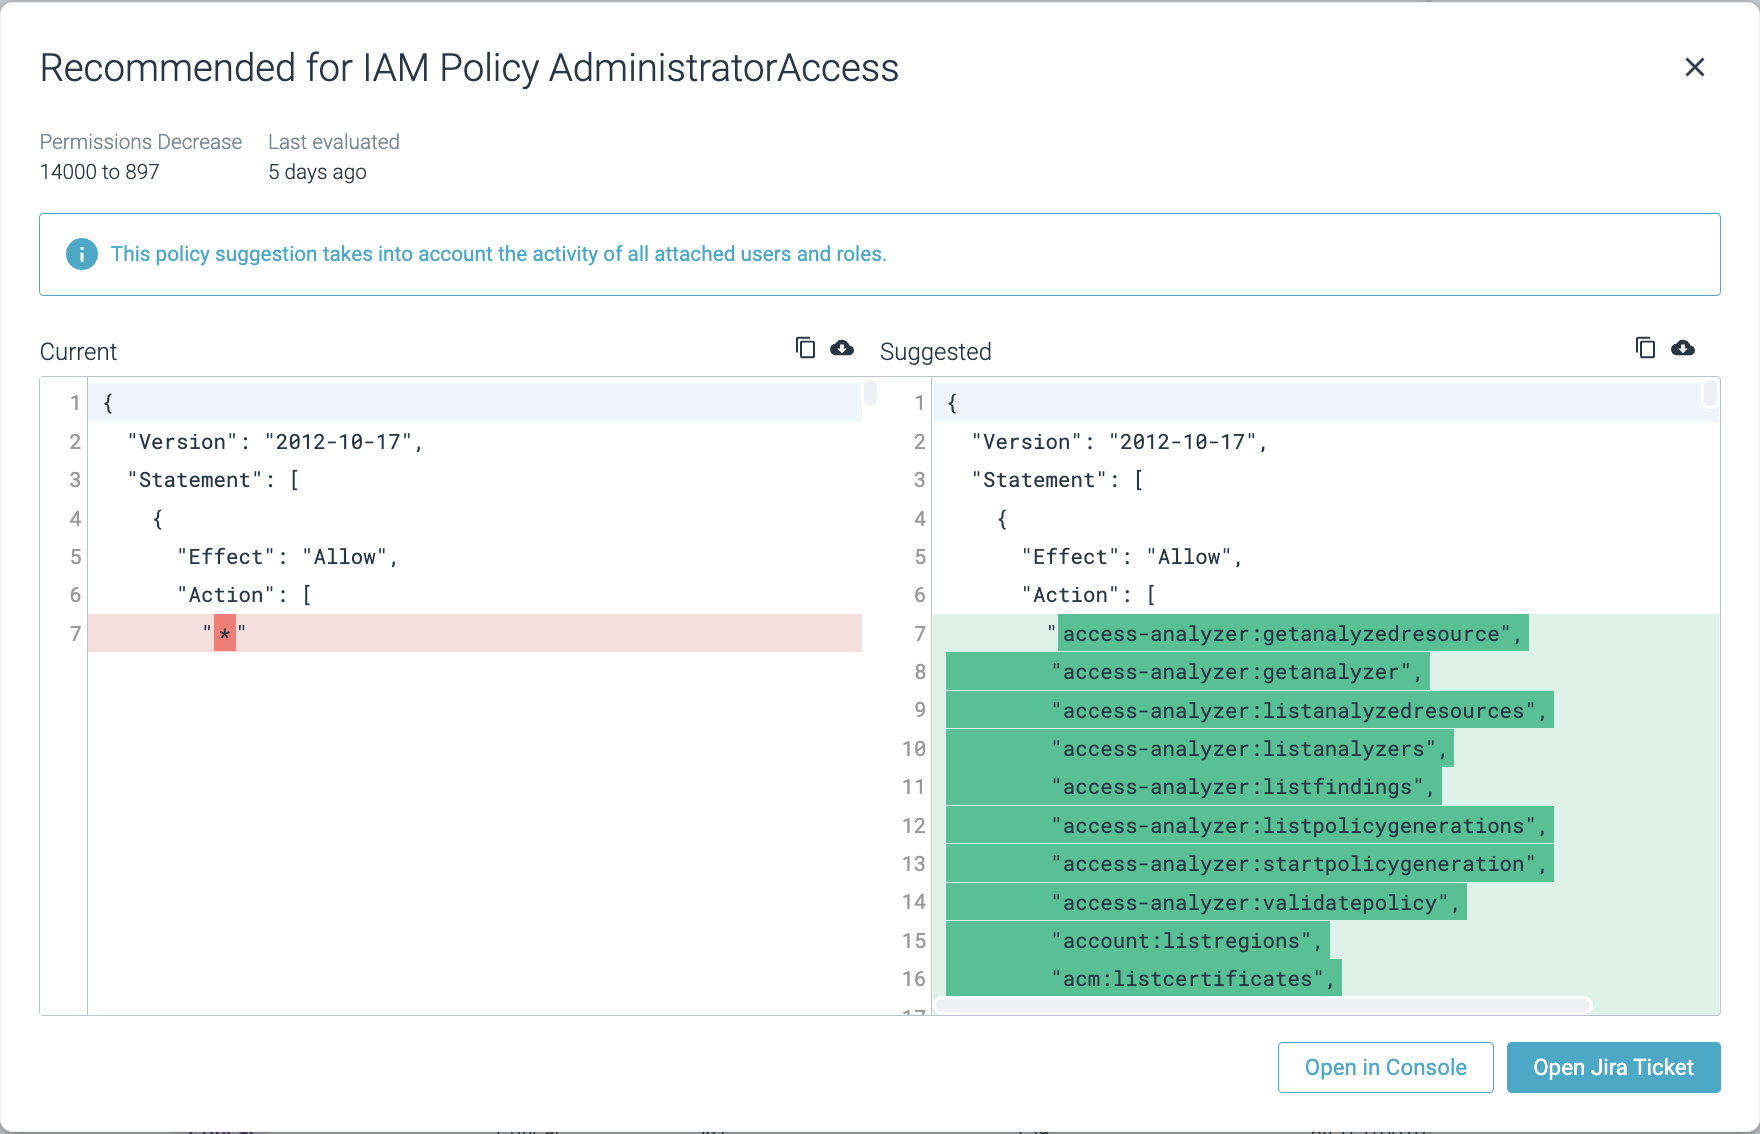
Task: Click "Effect": "Allow" line in Current editor
Action: pos(475,556)
